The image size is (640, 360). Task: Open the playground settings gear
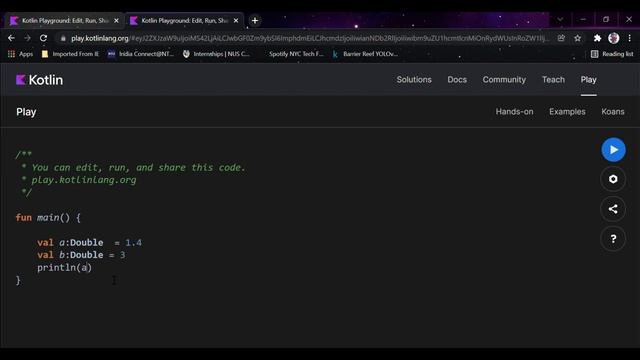pos(613,179)
